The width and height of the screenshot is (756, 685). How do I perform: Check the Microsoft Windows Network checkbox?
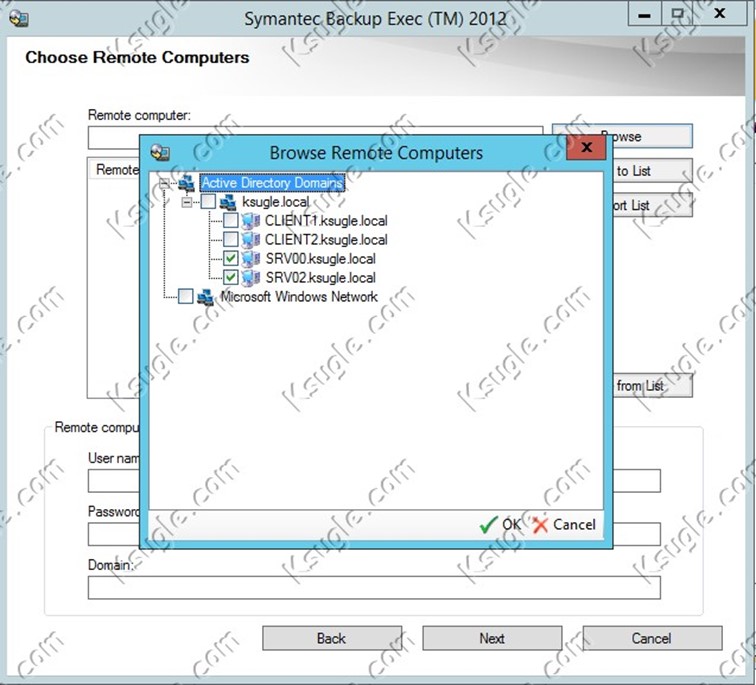186,296
